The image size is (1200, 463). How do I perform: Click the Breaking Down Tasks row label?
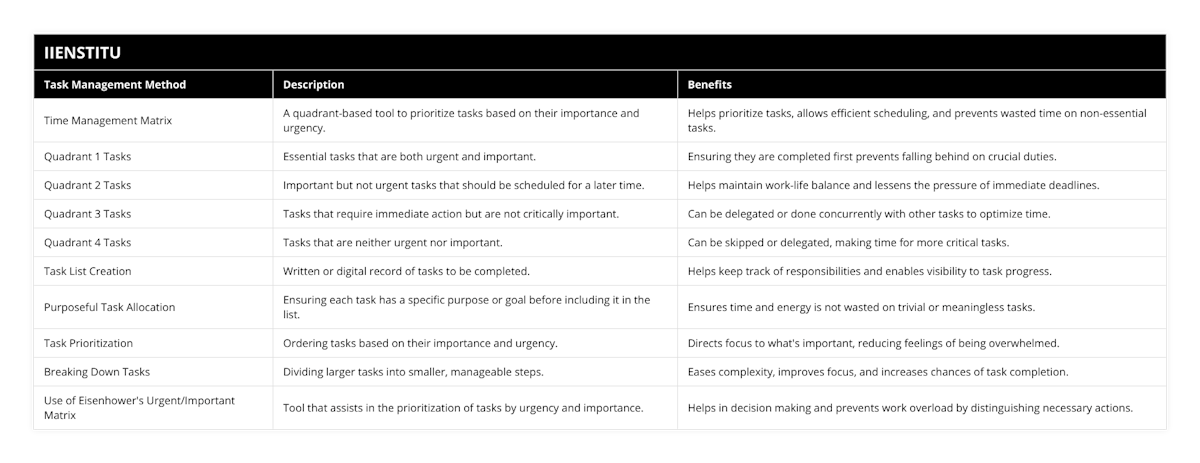coord(97,372)
